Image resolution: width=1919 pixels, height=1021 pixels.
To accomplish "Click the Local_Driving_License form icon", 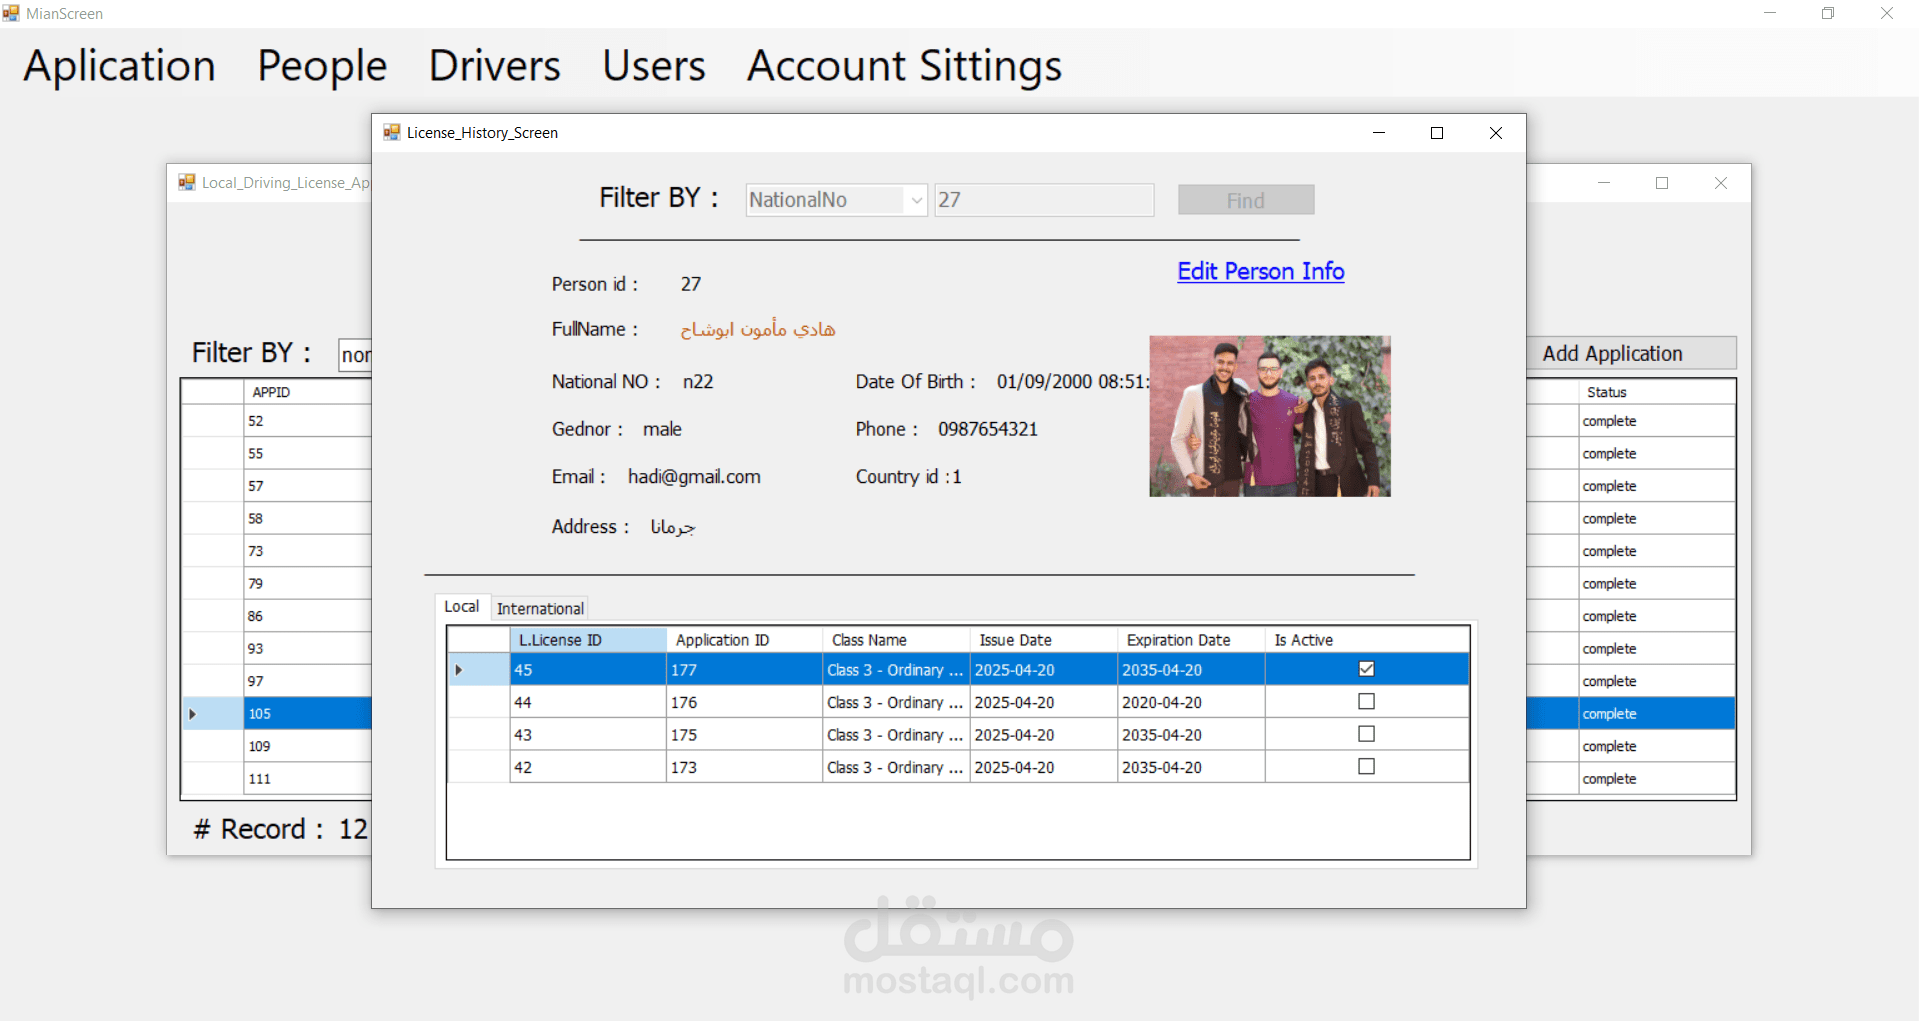I will tap(187, 182).
